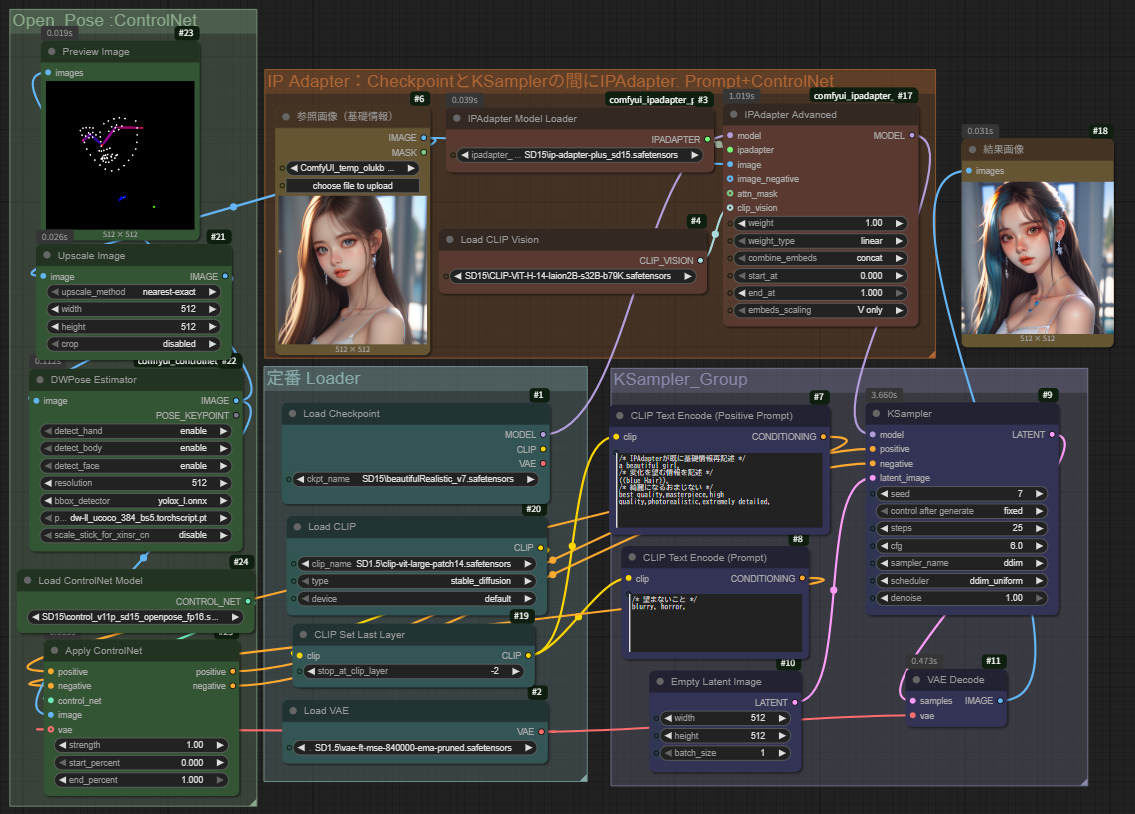Image resolution: width=1135 pixels, height=814 pixels.
Task: Click inside the positive prompt text box
Action: pos(720,490)
